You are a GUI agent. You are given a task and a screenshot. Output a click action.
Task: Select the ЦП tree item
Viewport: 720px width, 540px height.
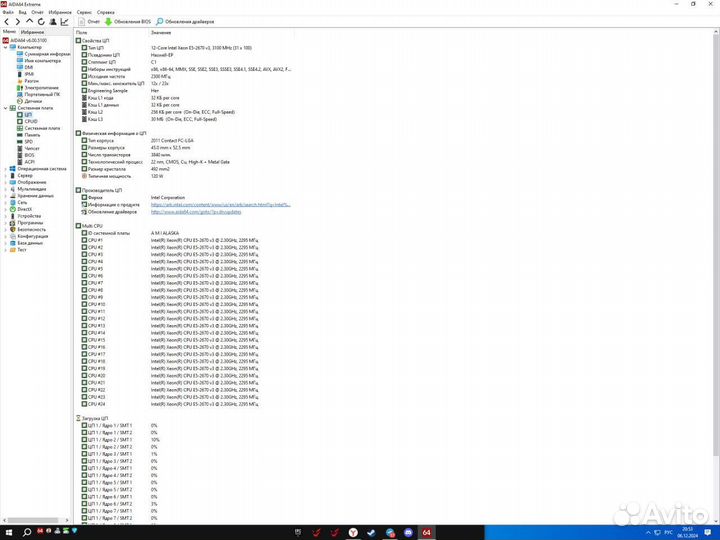[25, 115]
